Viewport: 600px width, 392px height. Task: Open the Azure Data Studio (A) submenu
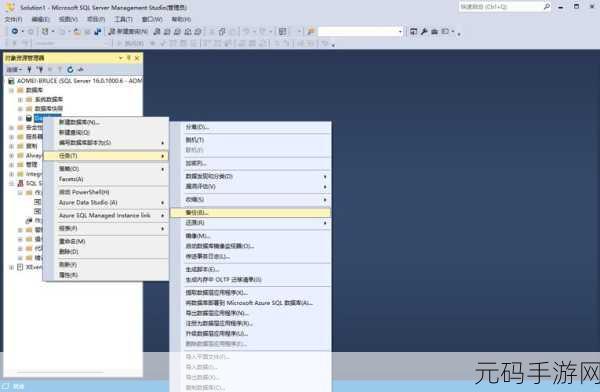pyautogui.click(x=106, y=203)
